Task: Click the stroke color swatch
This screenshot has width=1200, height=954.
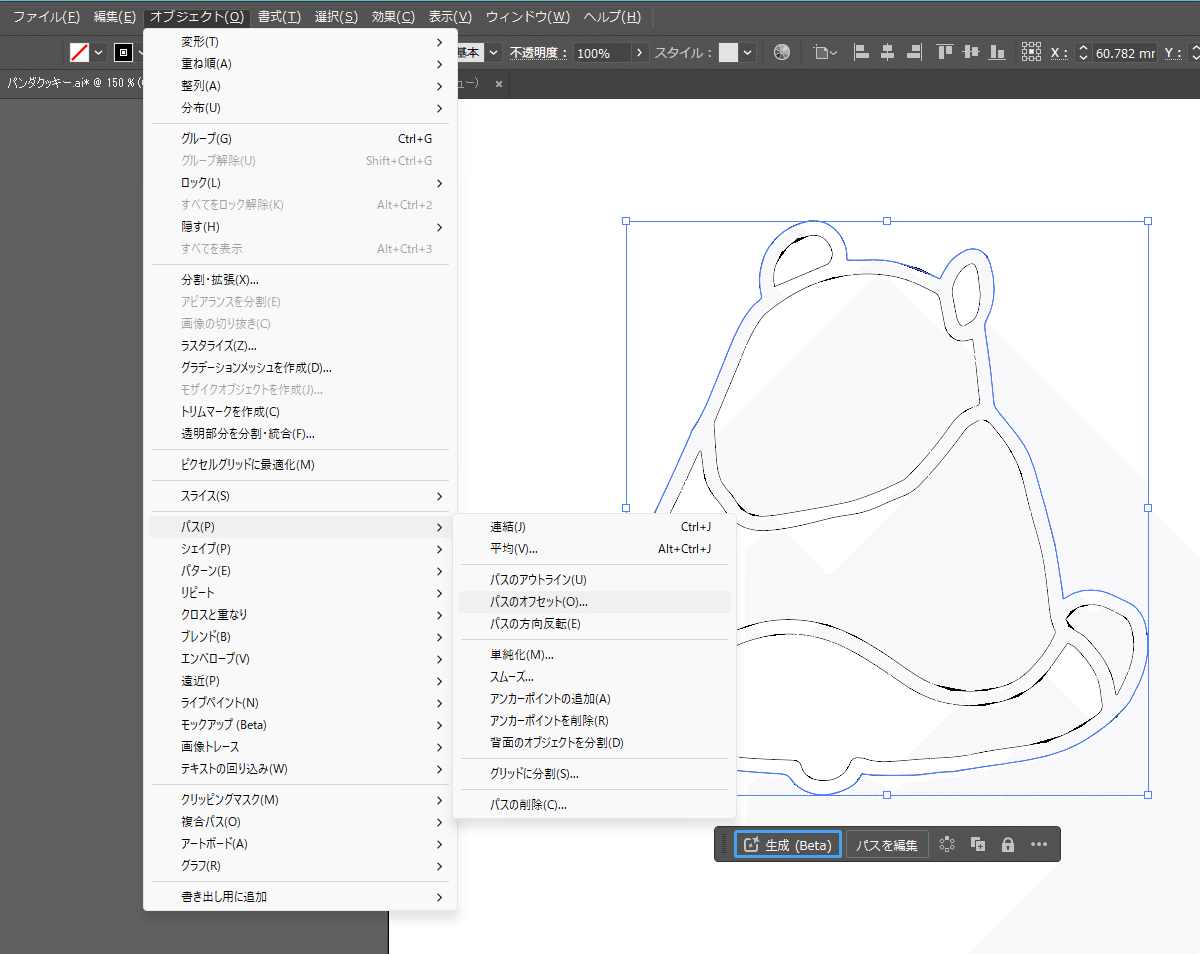Action: (124, 52)
